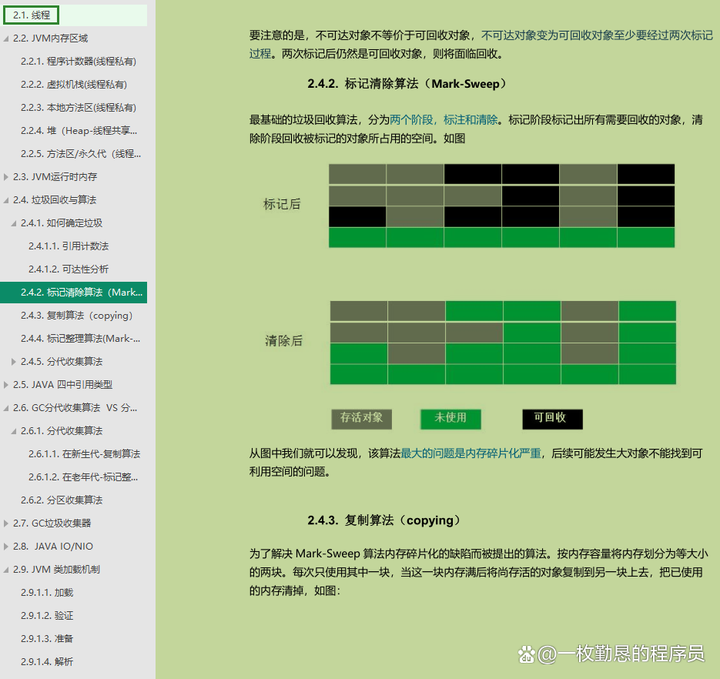Select 2.4.1. 如何确定垃圾 entry
720x679 pixels.
62,223
